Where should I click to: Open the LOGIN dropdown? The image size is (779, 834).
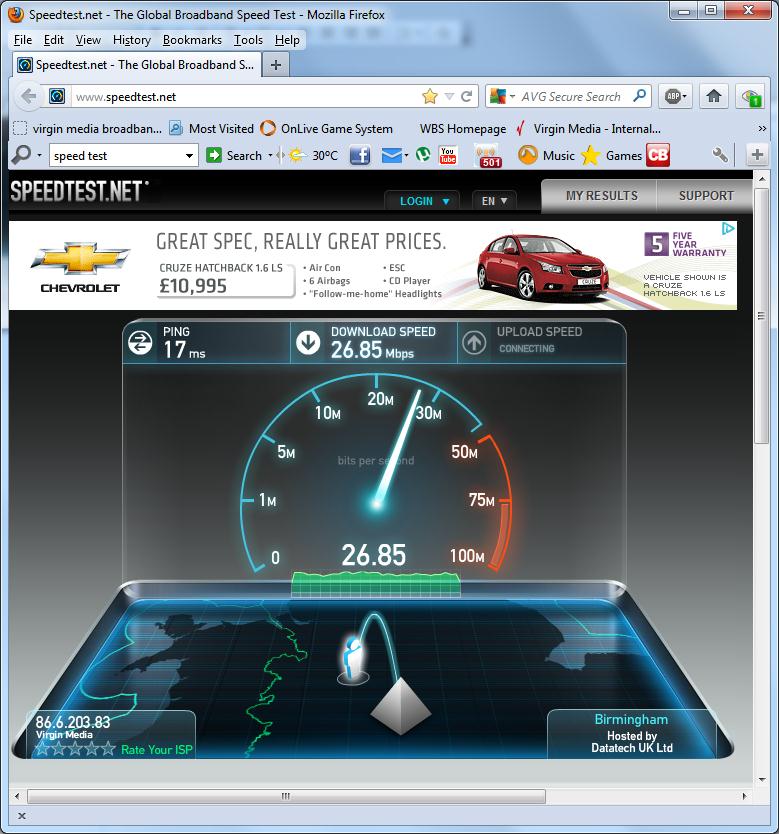[x=424, y=201]
